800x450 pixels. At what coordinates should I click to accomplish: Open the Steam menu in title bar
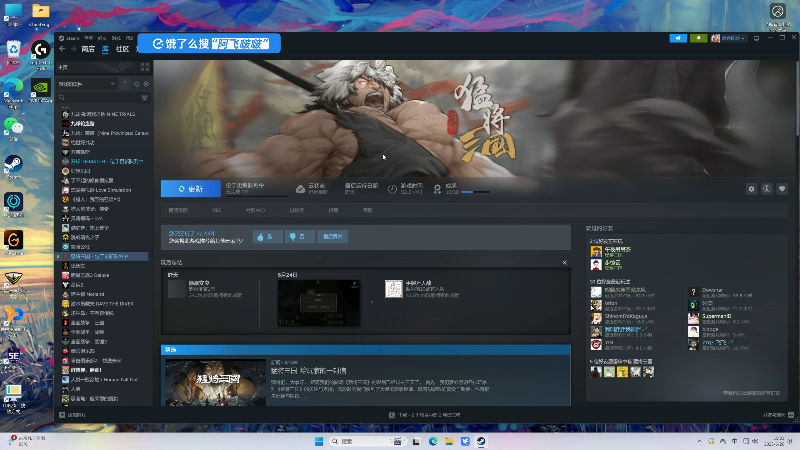[x=69, y=38]
